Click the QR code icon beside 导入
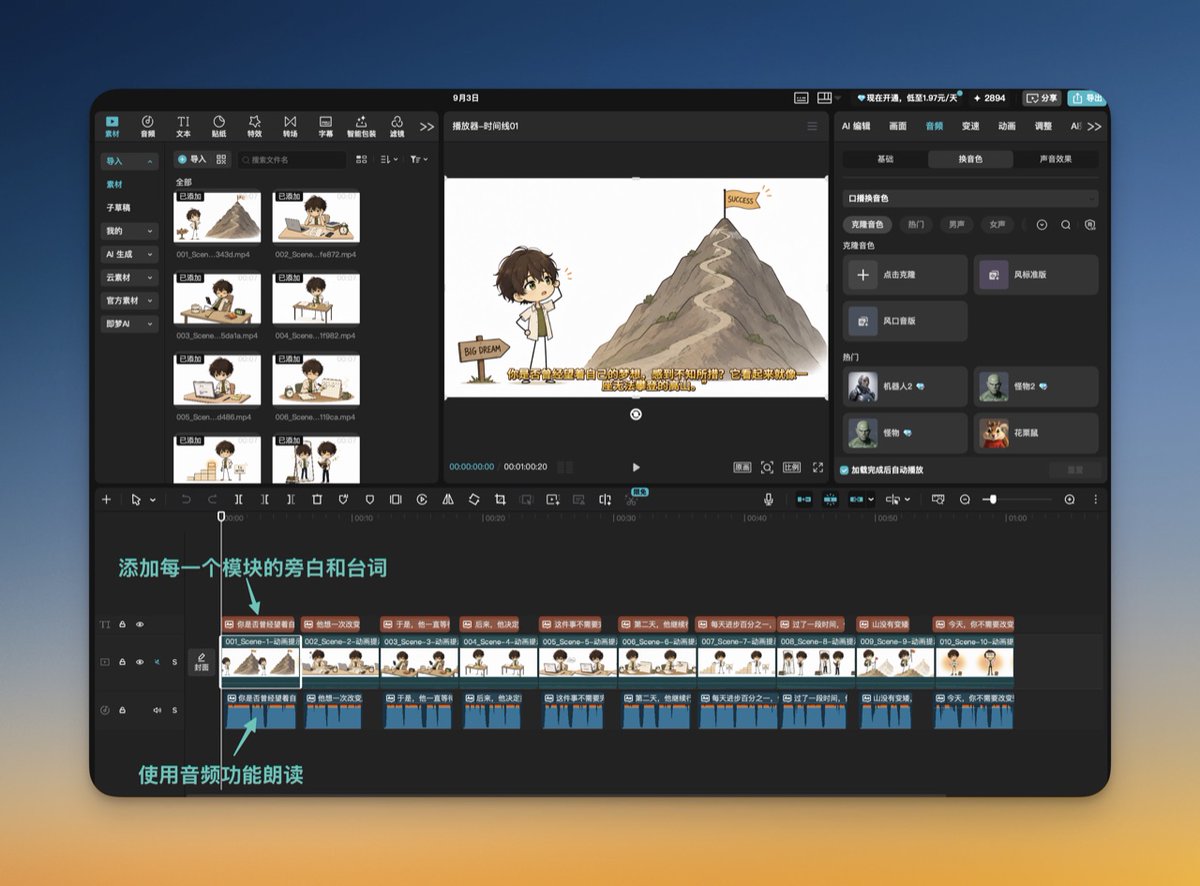This screenshot has width=1200, height=886. (x=221, y=159)
